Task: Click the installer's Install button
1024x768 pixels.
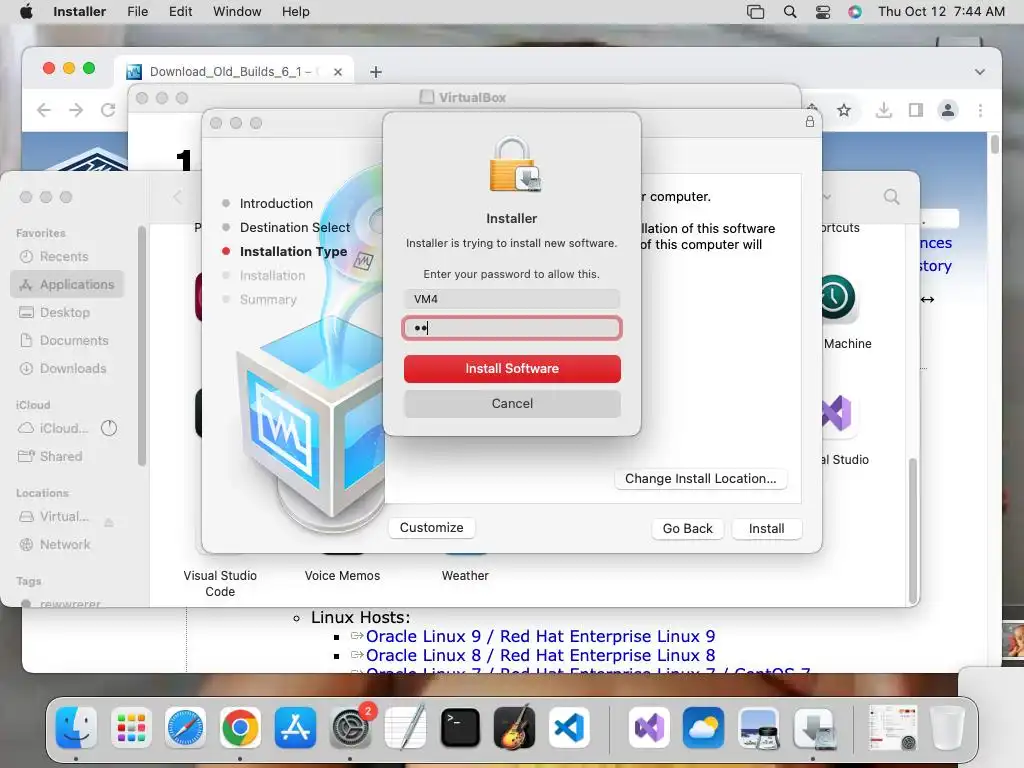Action: tap(766, 528)
